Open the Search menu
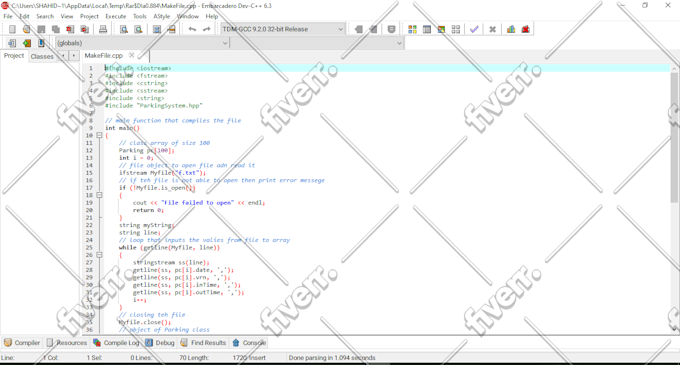680x365 pixels. click(45, 16)
